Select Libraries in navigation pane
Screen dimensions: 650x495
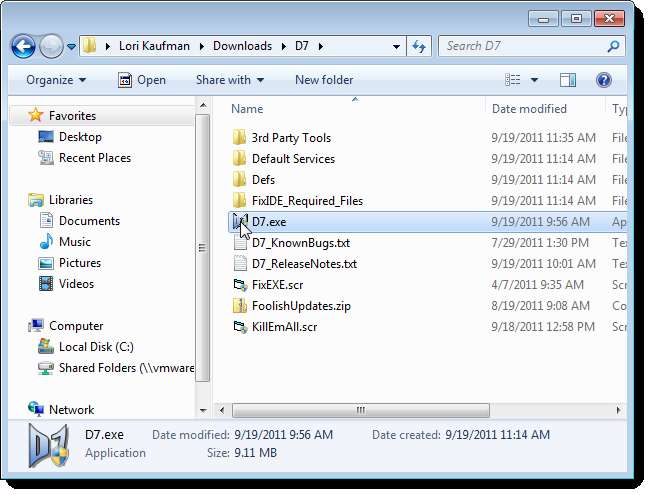tap(71, 200)
